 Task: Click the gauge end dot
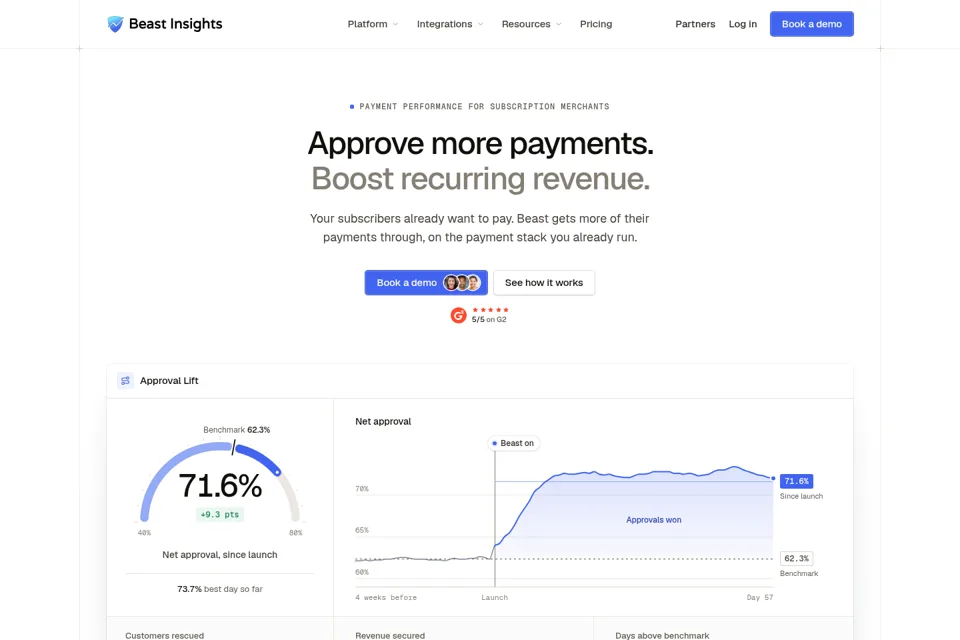click(x=277, y=472)
